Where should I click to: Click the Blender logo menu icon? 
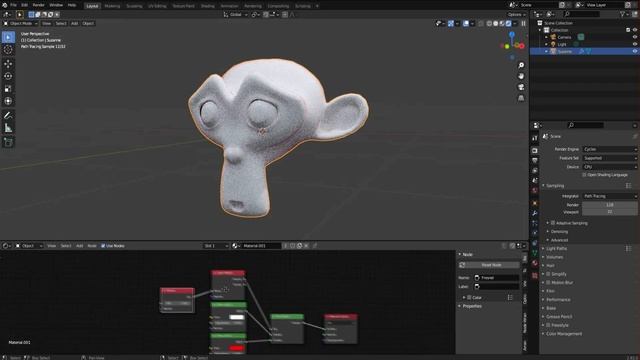(x=4, y=5)
